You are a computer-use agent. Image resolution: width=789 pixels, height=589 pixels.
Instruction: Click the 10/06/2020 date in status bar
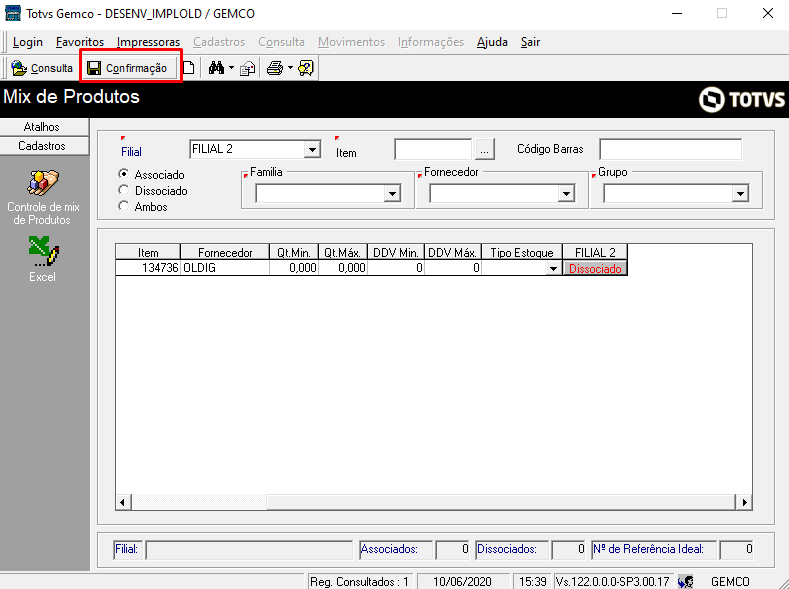[x=462, y=582]
